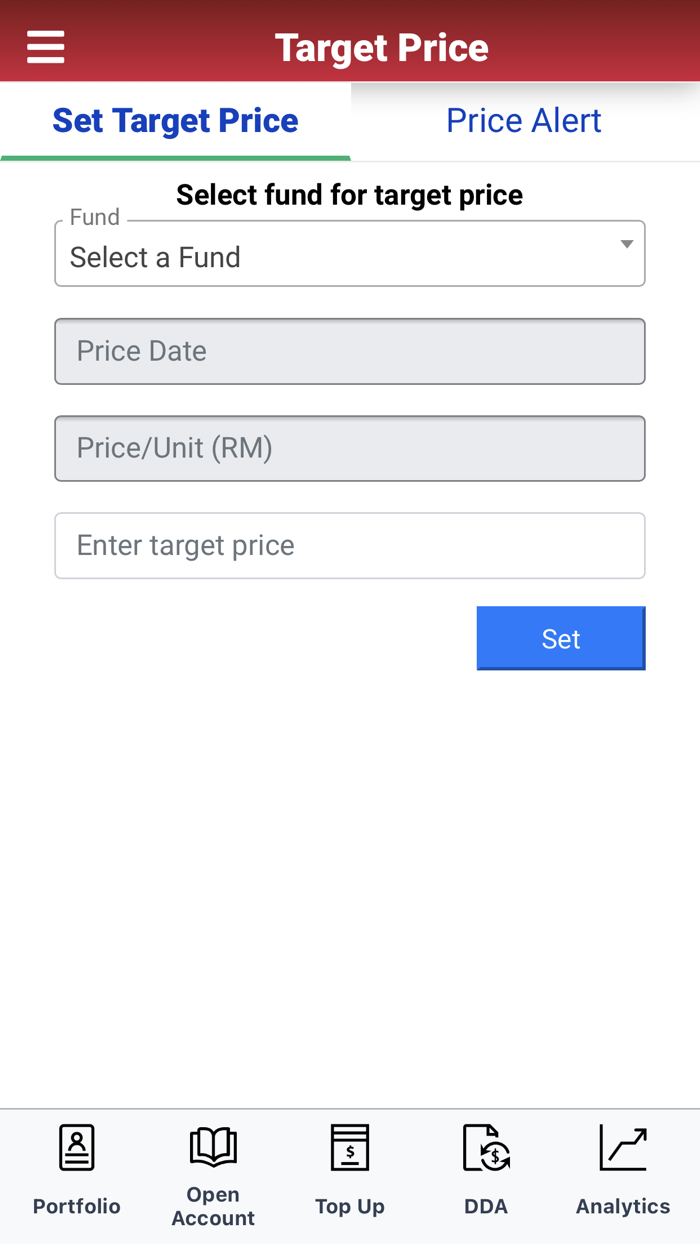This screenshot has width=700, height=1244.
Task: Tap the Target Price header title
Action: coord(382,48)
